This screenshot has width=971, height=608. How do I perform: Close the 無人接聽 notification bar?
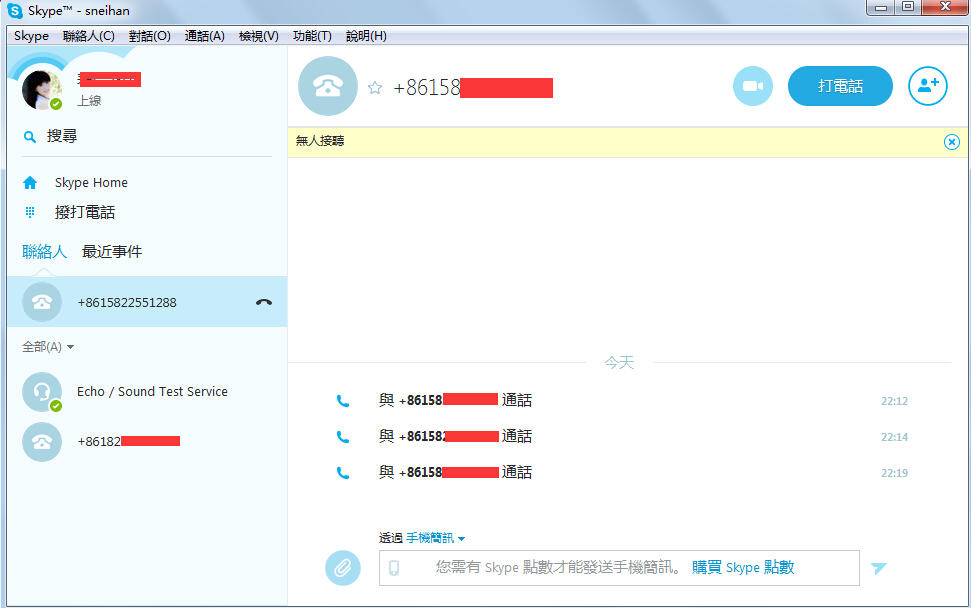[x=952, y=142]
